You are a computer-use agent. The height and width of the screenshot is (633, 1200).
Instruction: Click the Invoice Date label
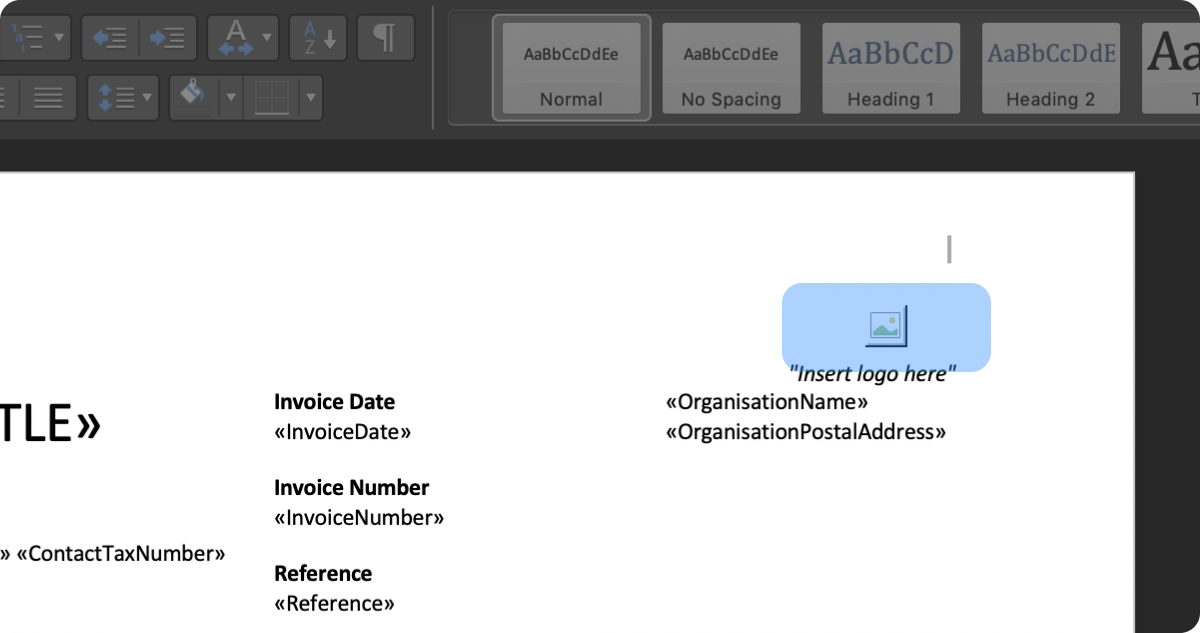click(x=334, y=402)
